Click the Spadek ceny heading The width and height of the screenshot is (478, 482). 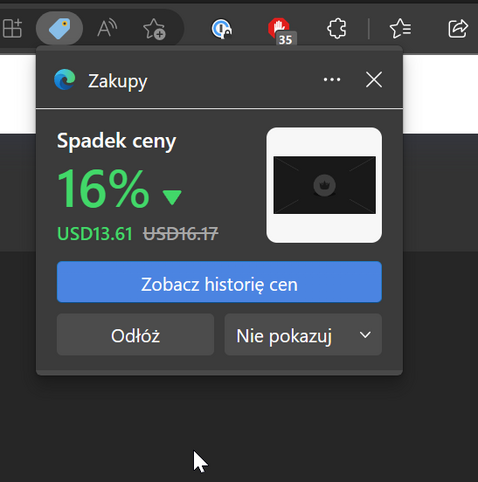(x=116, y=142)
